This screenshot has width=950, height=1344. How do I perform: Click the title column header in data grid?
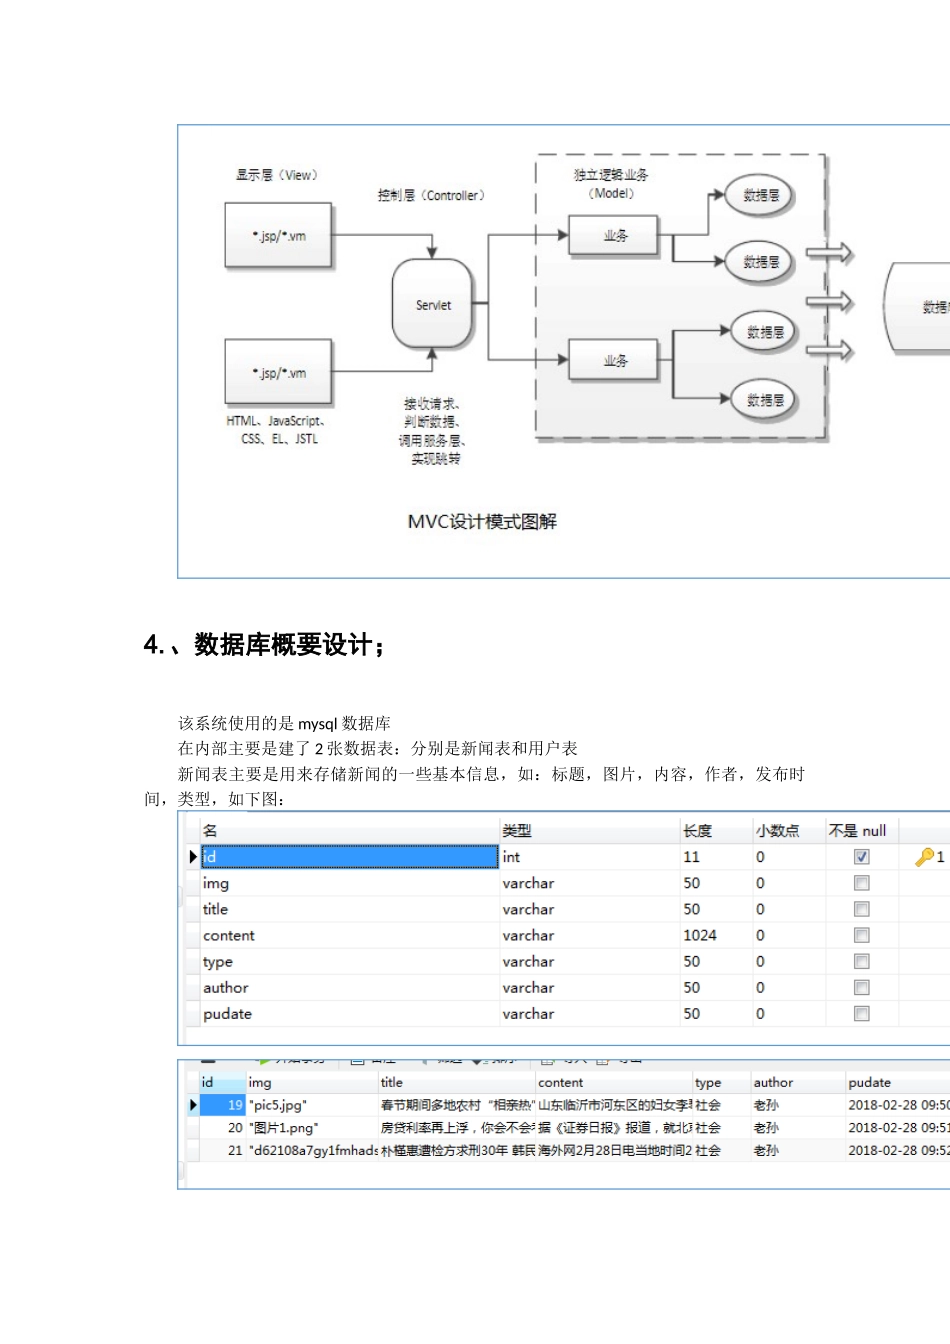[456, 1082]
